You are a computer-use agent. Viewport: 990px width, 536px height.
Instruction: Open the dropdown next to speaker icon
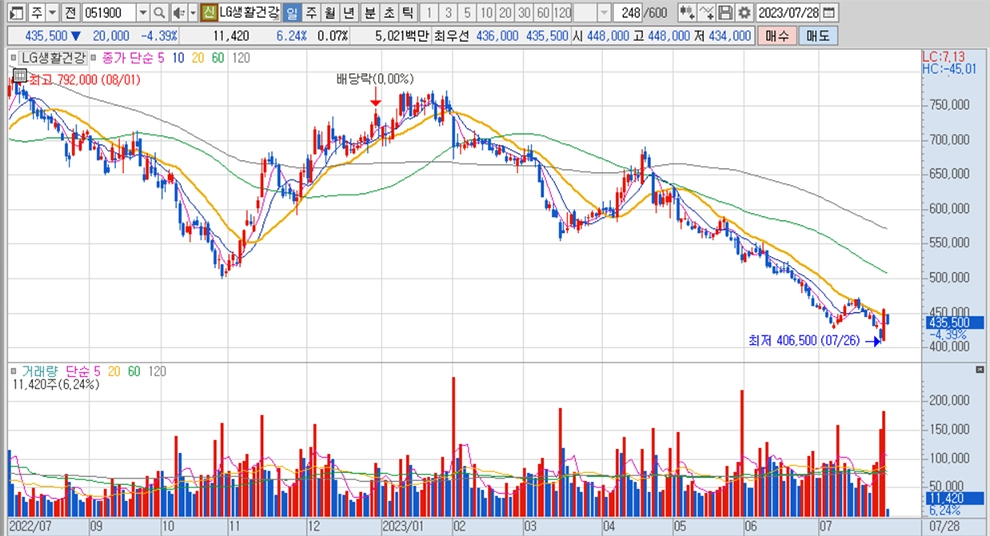[191, 13]
